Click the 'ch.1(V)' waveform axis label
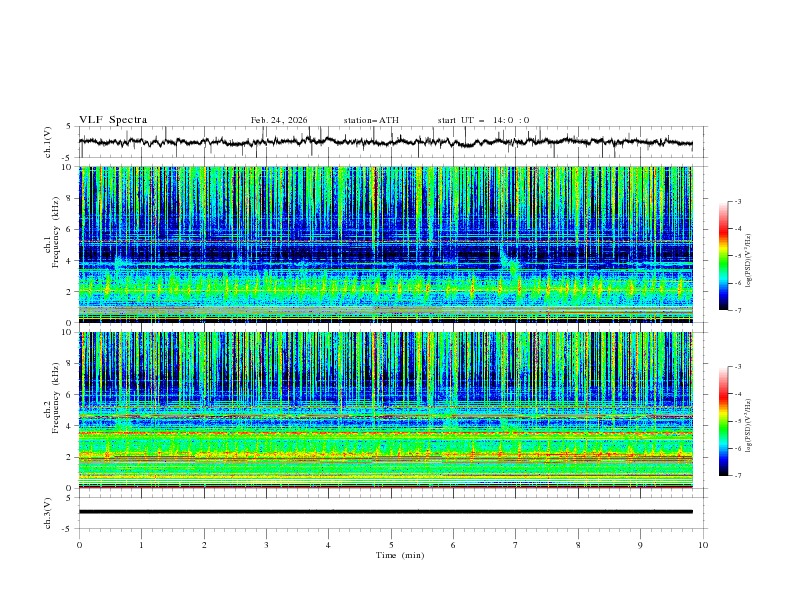Screen dimensions: 792x612 tap(48, 142)
